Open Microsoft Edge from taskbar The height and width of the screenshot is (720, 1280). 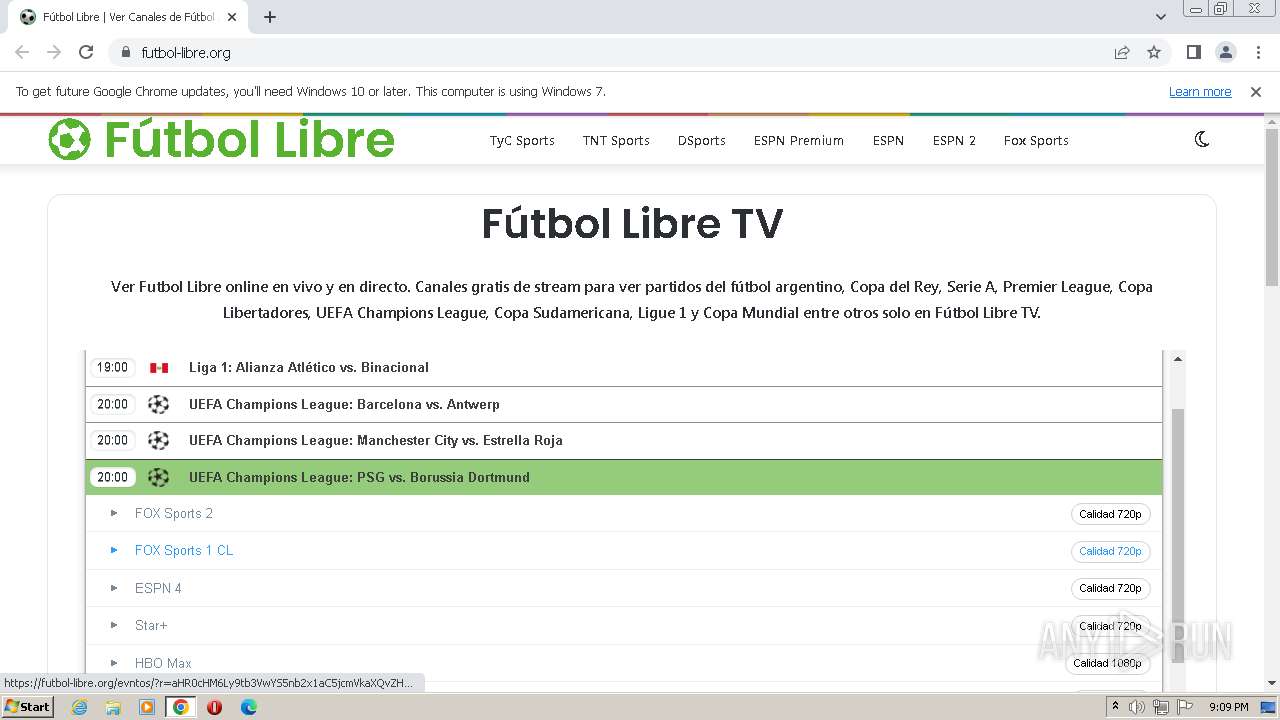pyautogui.click(x=249, y=707)
